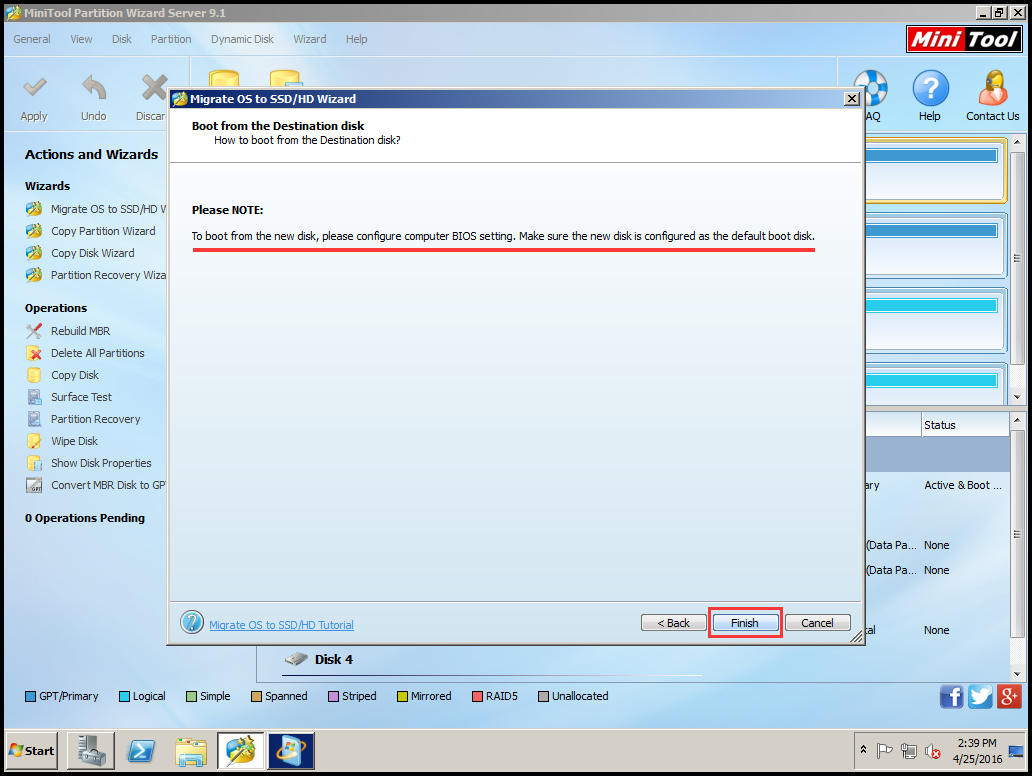This screenshot has height=776, width=1032.
Task: Close the Migrate OS wizard dialog
Action: pyautogui.click(x=852, y=99)
